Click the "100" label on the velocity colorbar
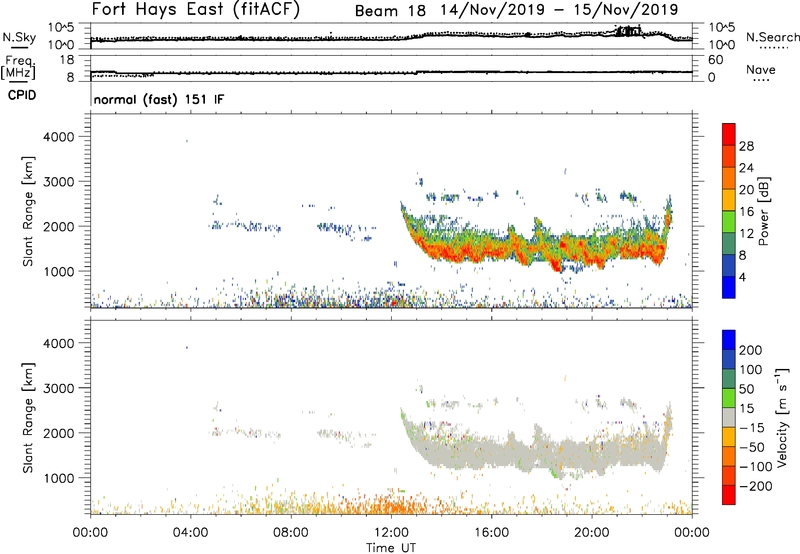 click(751, 370)
